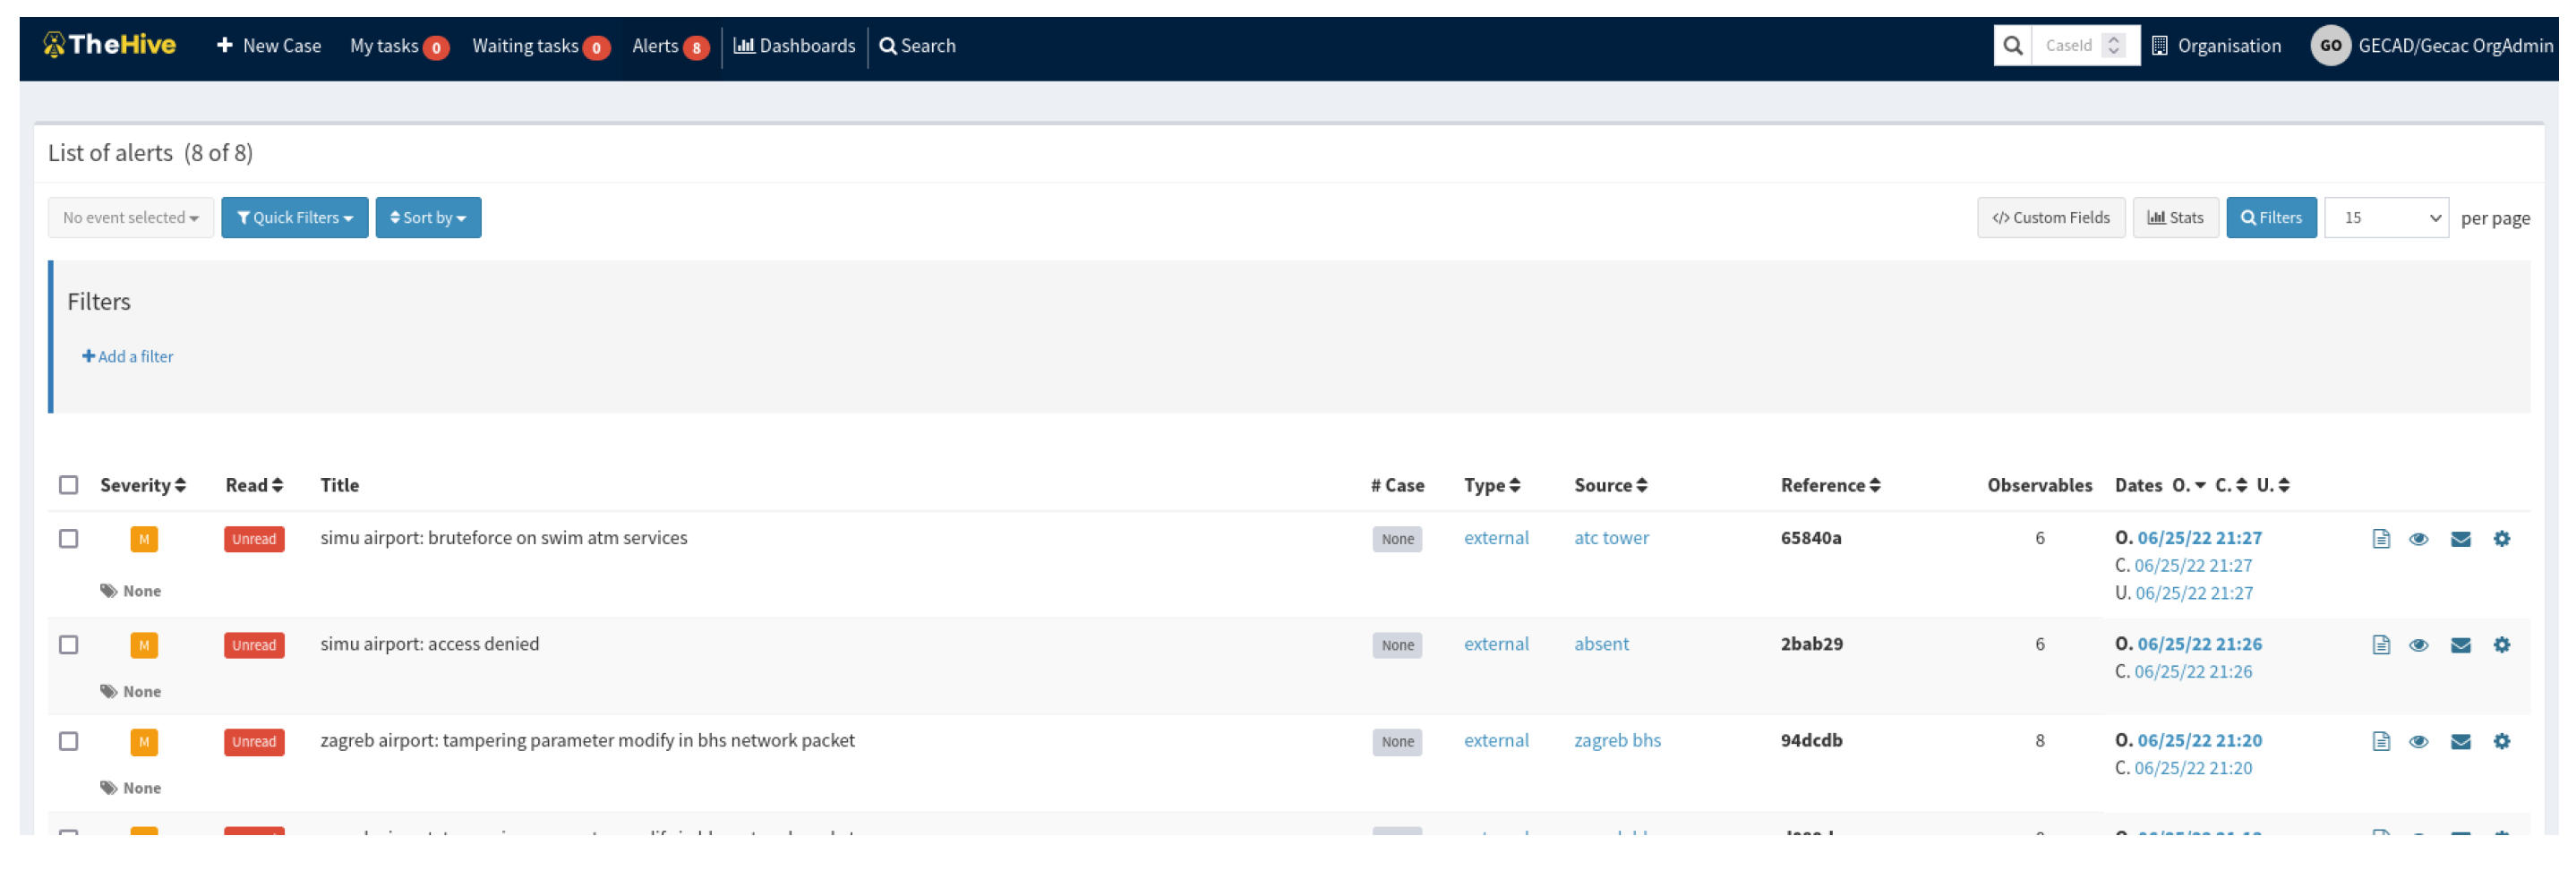
Task: Click document icon on access denied alert
Action: (2379, 645)
